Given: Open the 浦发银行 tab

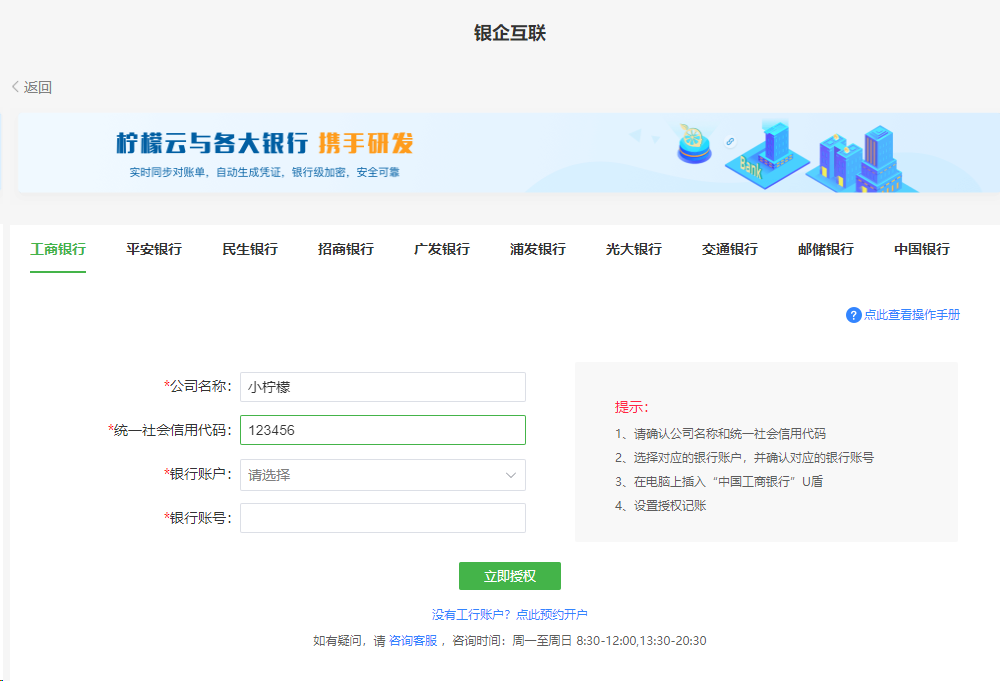Looking at the screenshot, I should [x=537, y=249].
